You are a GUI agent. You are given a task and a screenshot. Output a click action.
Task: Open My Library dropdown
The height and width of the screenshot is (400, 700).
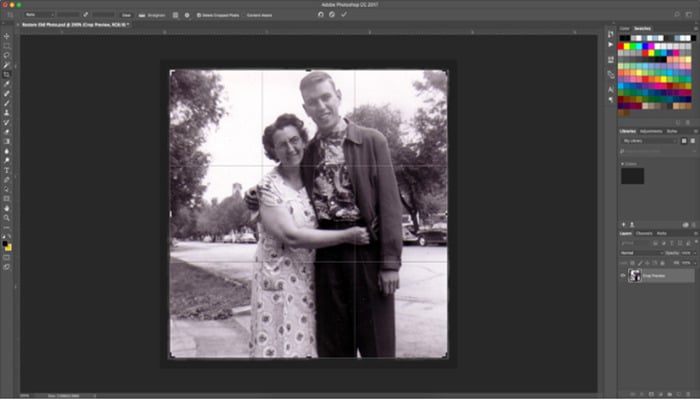[650, 141]
